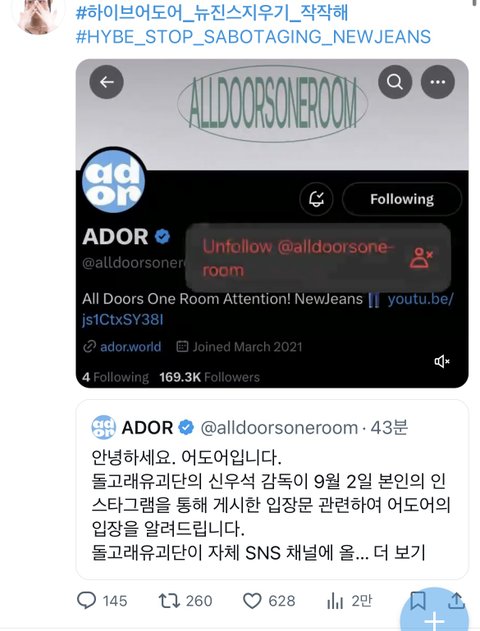Unmute video using the speaker icon
The width and height of the screenshot is (480, 631).
[x=442, y=361]
